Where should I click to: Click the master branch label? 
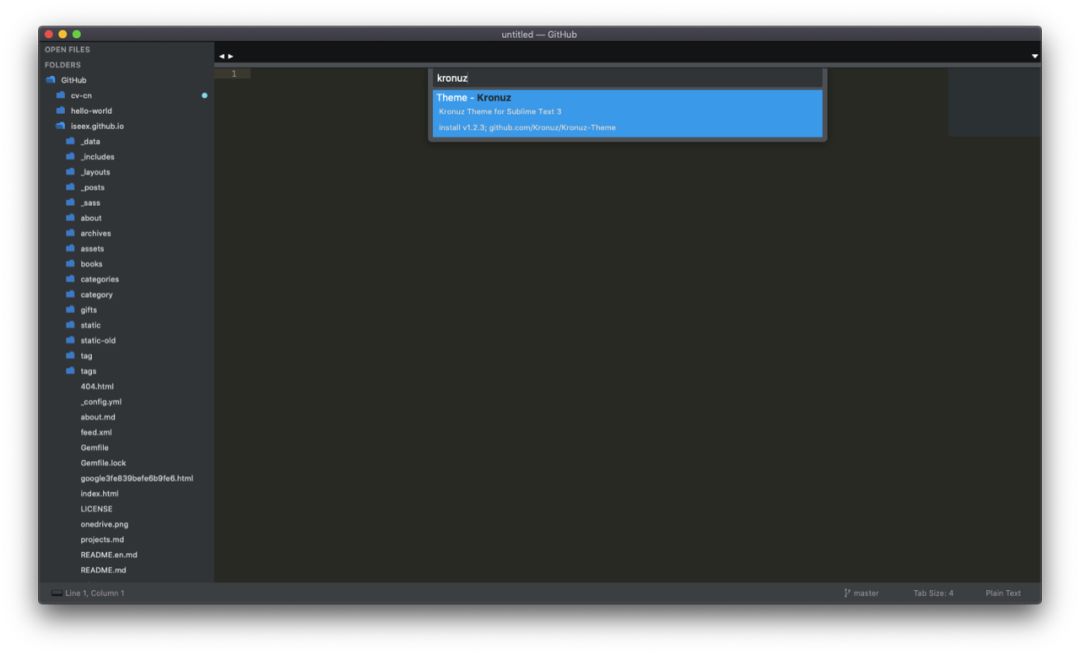[866, 593]
